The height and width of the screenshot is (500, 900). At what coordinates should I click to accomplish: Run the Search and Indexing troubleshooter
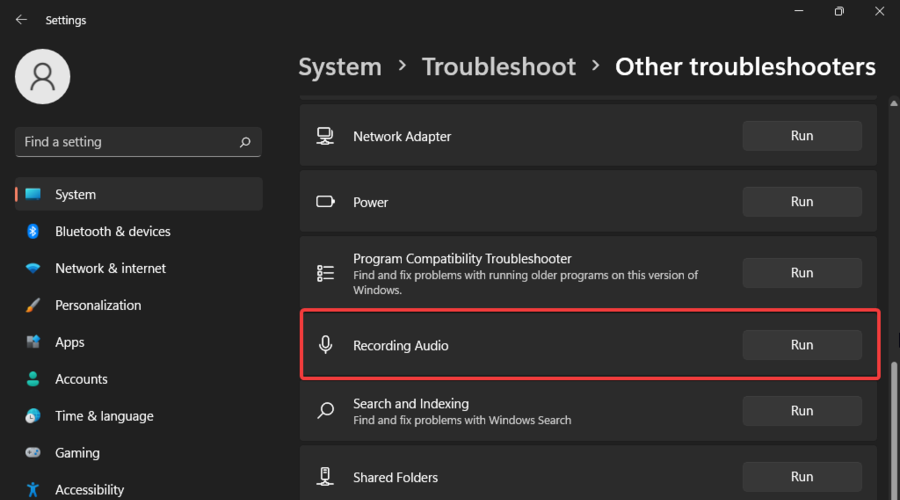pos(801,411)
